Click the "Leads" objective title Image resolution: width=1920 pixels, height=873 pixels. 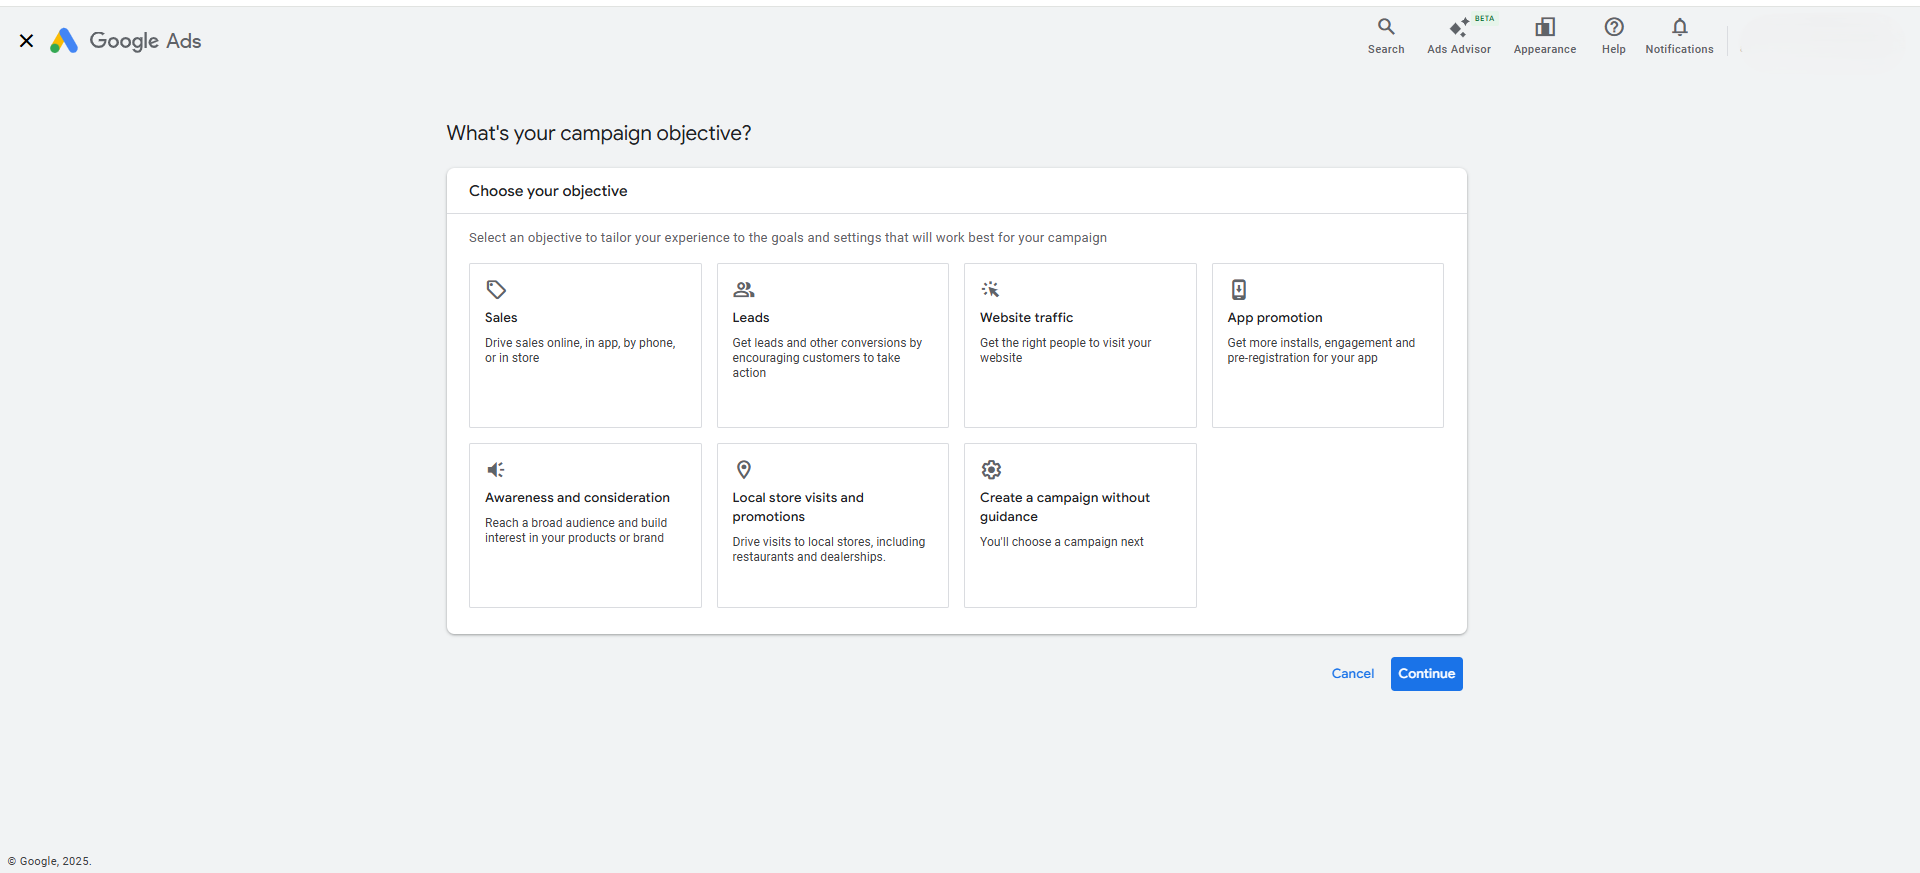click(x=751, y=318)
